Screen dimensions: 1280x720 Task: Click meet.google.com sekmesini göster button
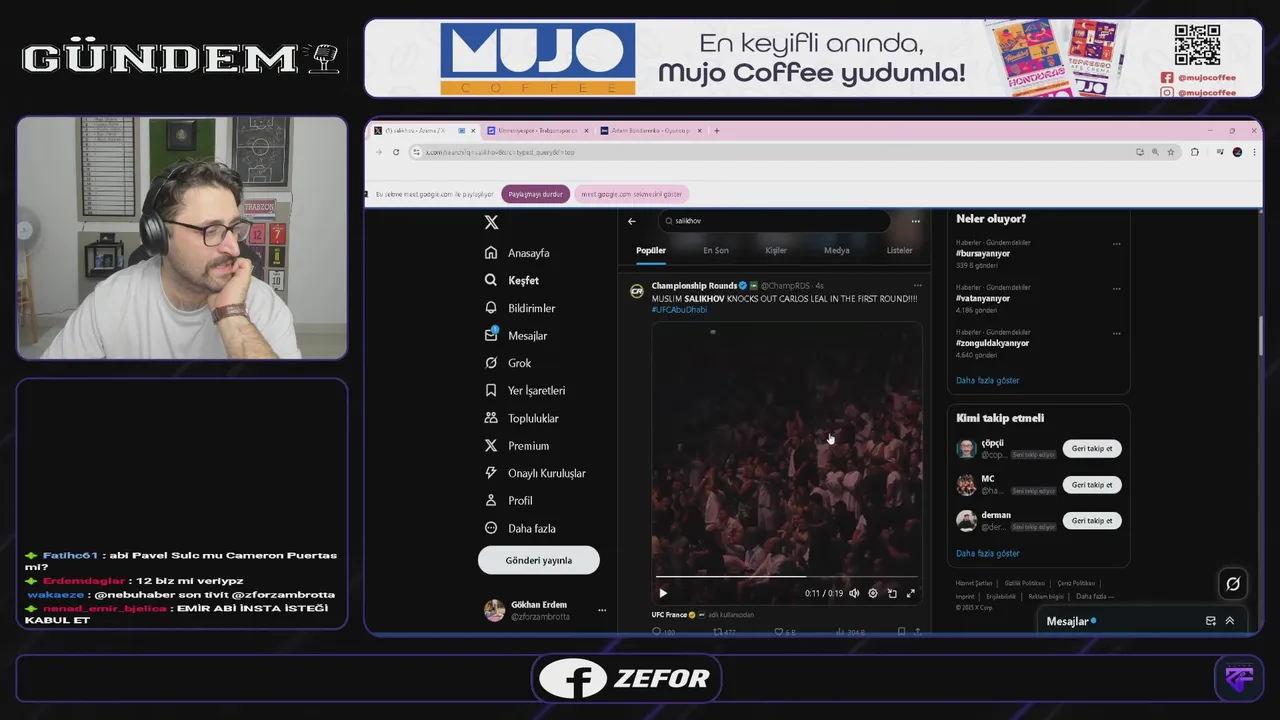632,194
